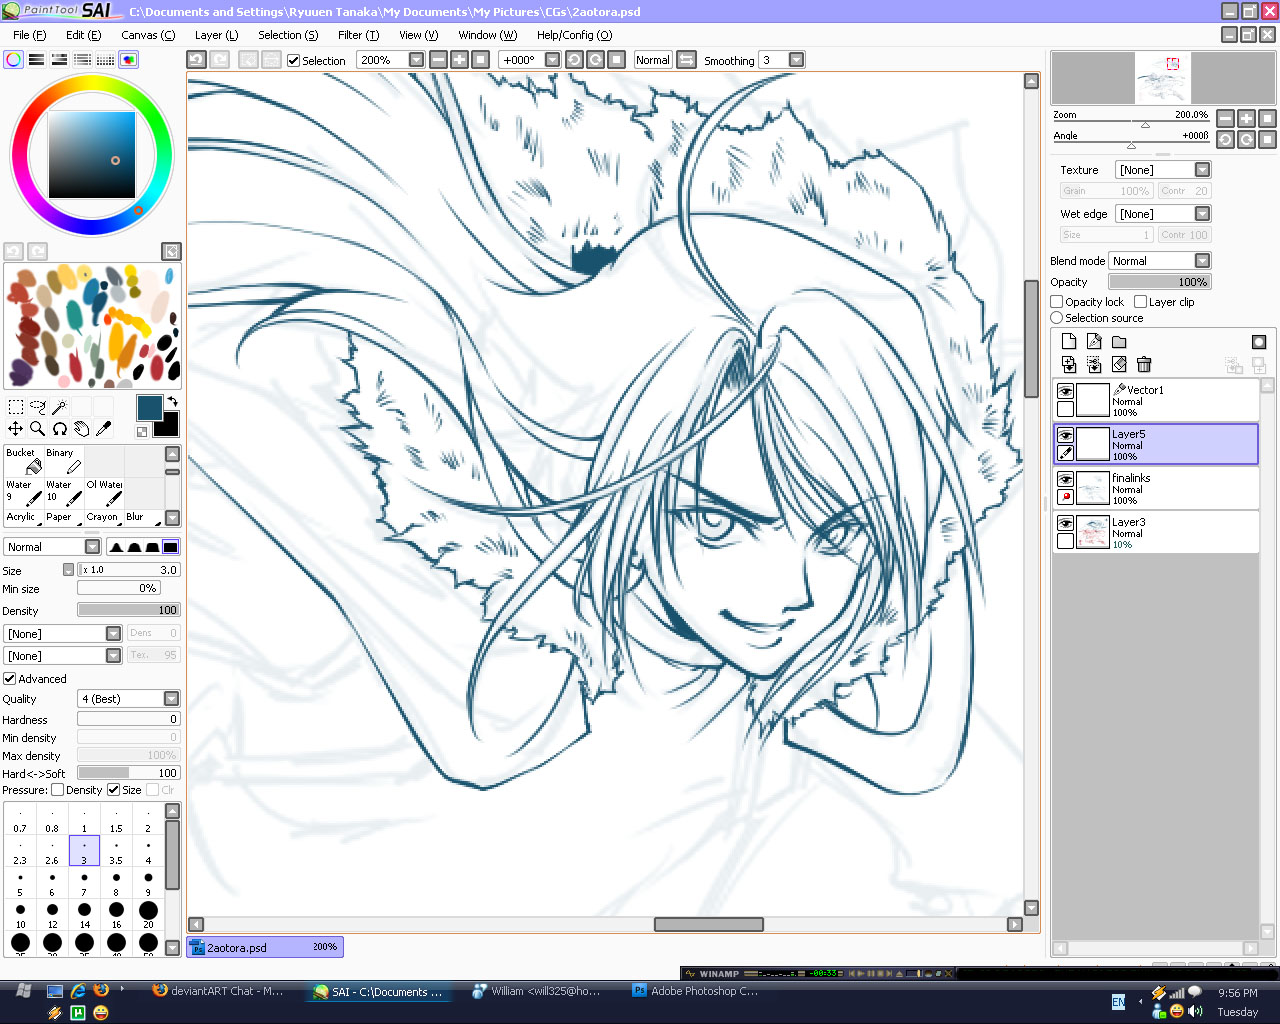This screenshot has width=1280, height=1024.
Task: Select the Eyedropper color picker tool
Action: pos(104,429)
